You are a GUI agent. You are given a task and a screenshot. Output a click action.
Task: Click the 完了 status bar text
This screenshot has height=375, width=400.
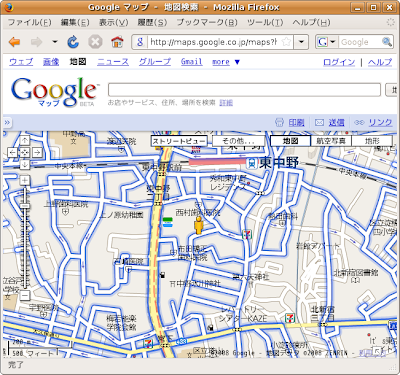click(x=16, y=365)
